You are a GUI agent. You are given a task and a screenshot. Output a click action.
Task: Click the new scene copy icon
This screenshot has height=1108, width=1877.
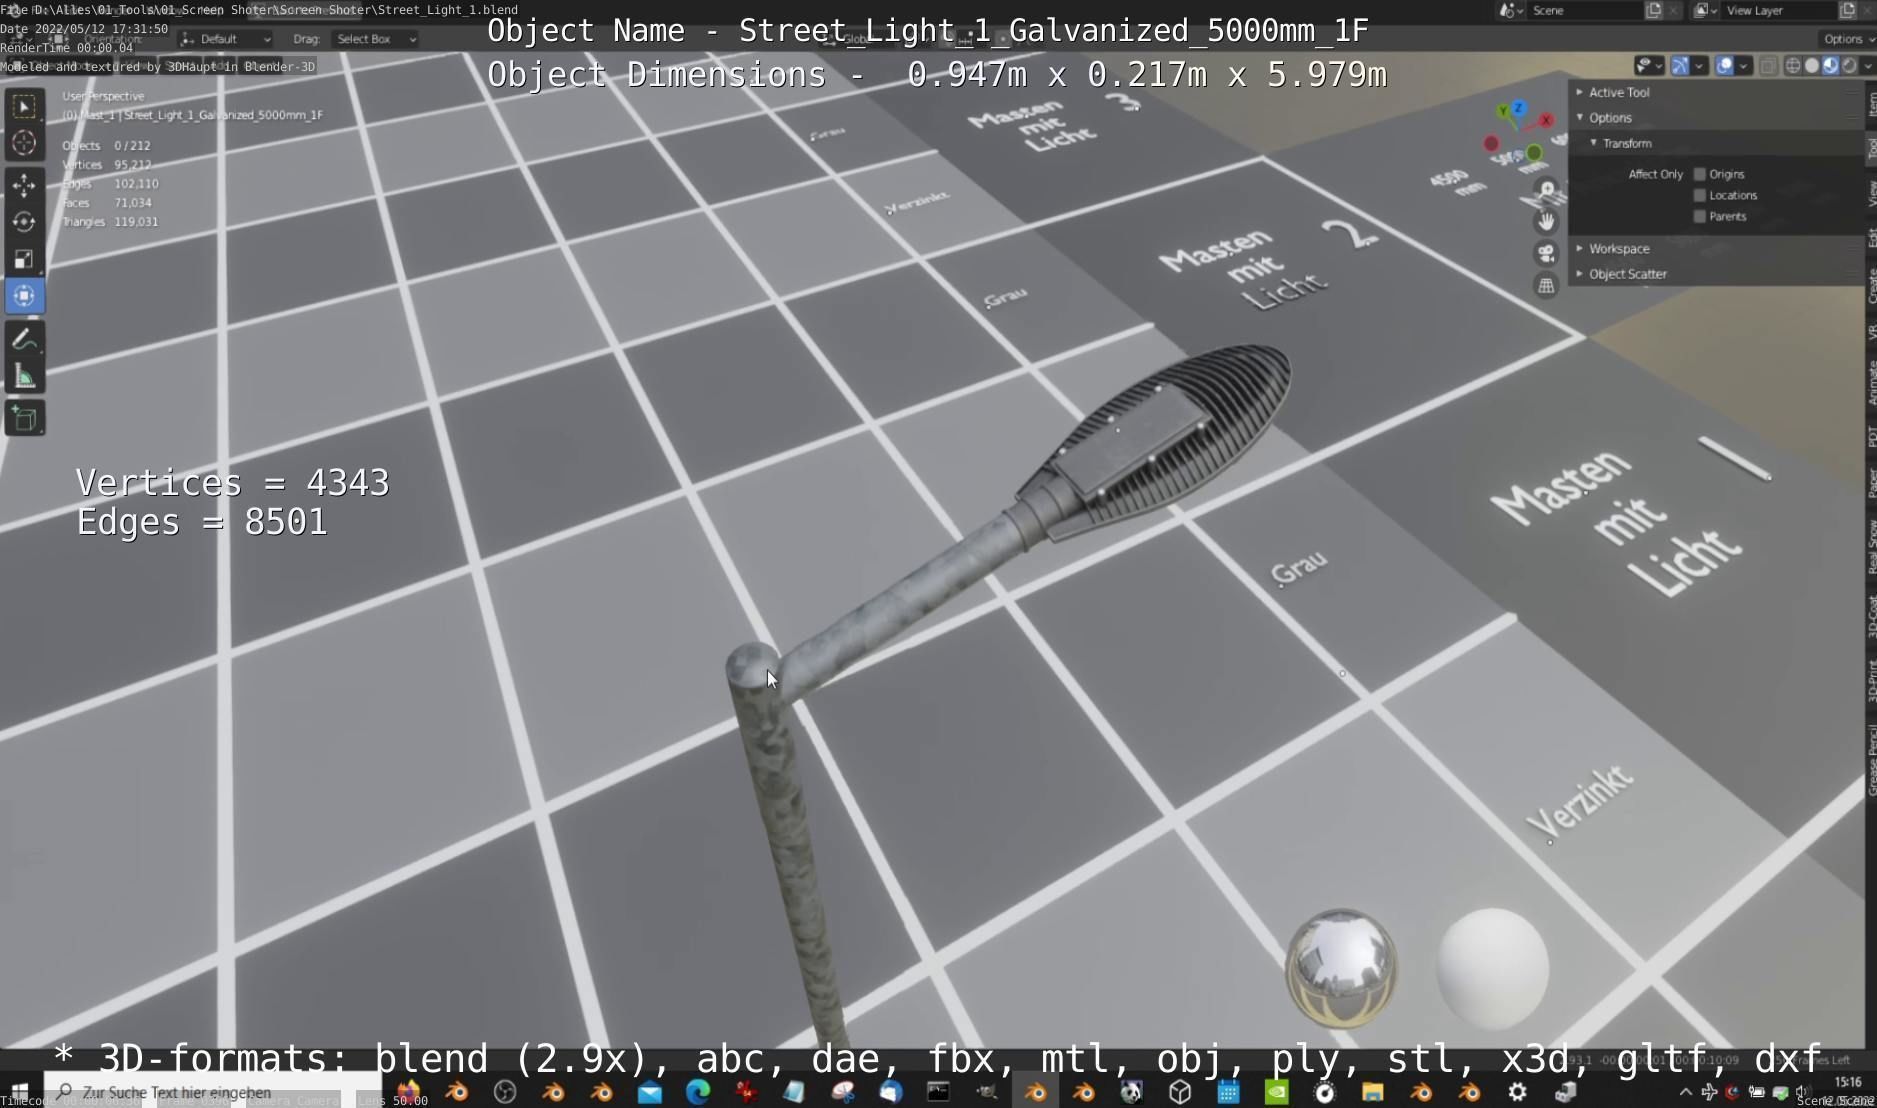(1653, 10)
